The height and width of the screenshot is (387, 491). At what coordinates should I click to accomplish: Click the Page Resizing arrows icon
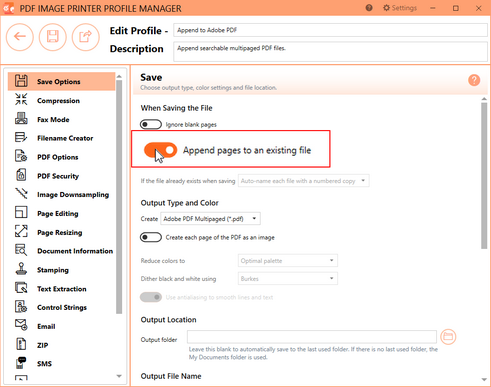[21, 231]
